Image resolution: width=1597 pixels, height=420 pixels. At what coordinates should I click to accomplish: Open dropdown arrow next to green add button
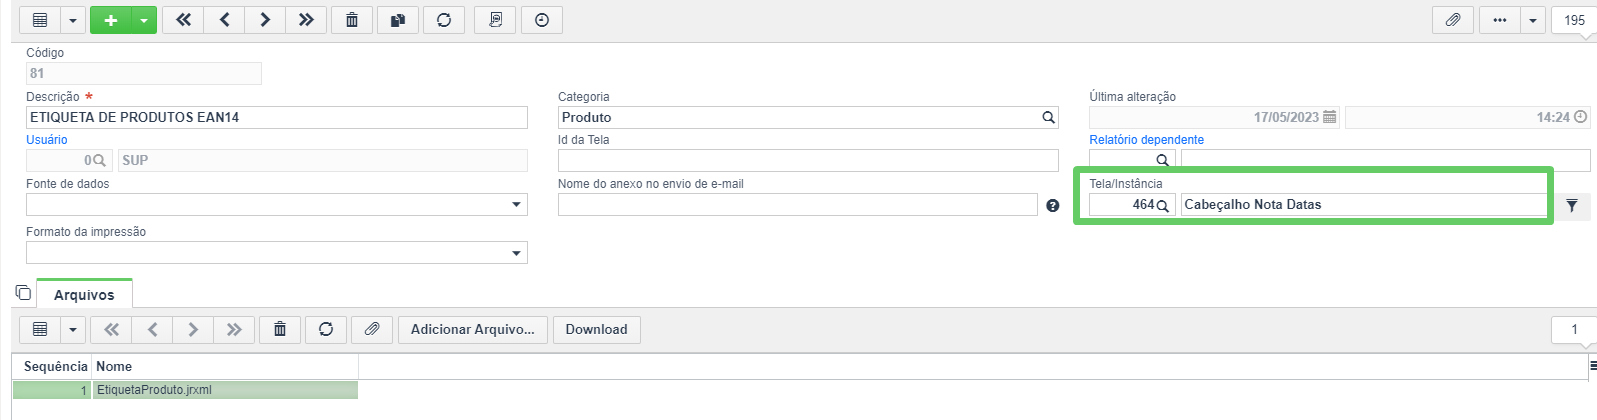pos(145,20)
